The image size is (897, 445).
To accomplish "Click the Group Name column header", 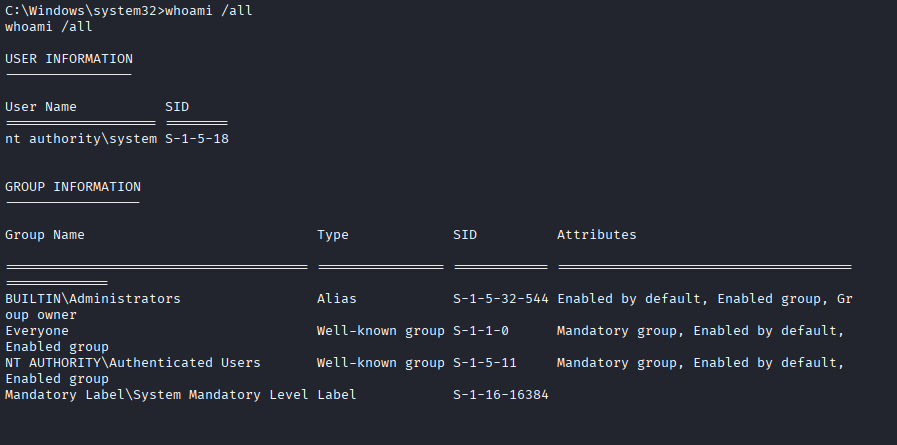I will pos(45,235).
